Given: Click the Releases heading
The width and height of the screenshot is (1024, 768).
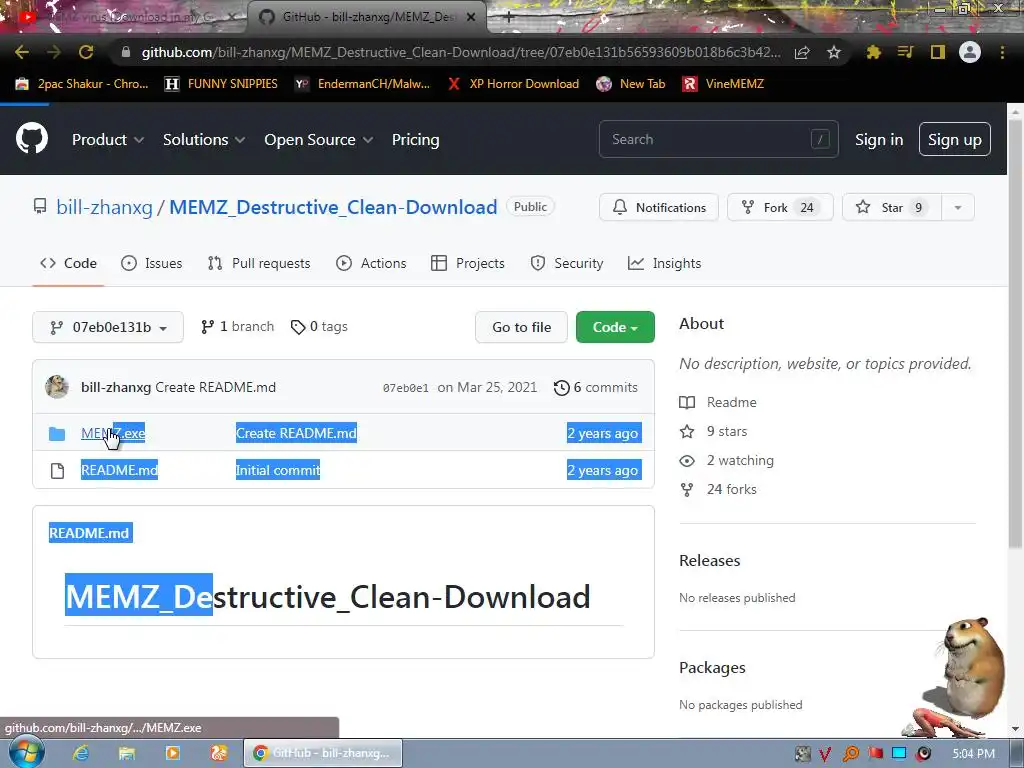Looking at the screenshot, I should (709, 560).
